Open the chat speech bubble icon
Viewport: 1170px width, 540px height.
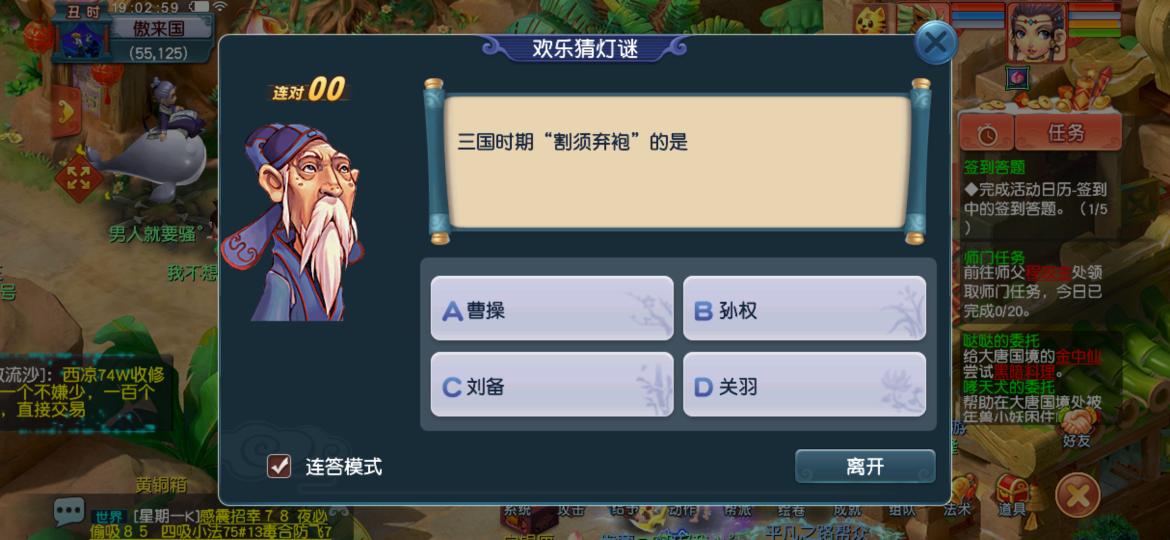[69, 511]
